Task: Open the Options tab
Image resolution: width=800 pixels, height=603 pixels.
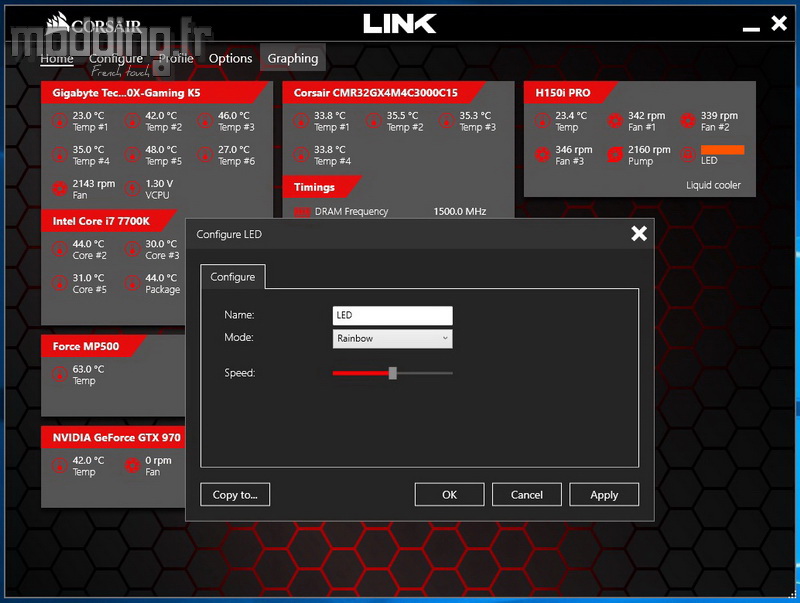Action: pos(230,59)
